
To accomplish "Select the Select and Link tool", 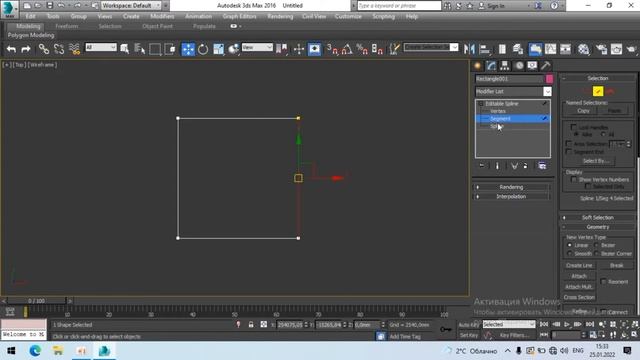I will click(44, 49).
